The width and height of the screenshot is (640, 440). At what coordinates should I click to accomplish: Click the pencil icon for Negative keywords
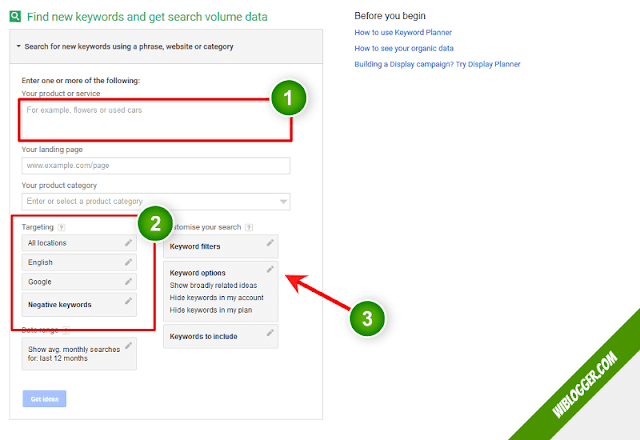129,301
